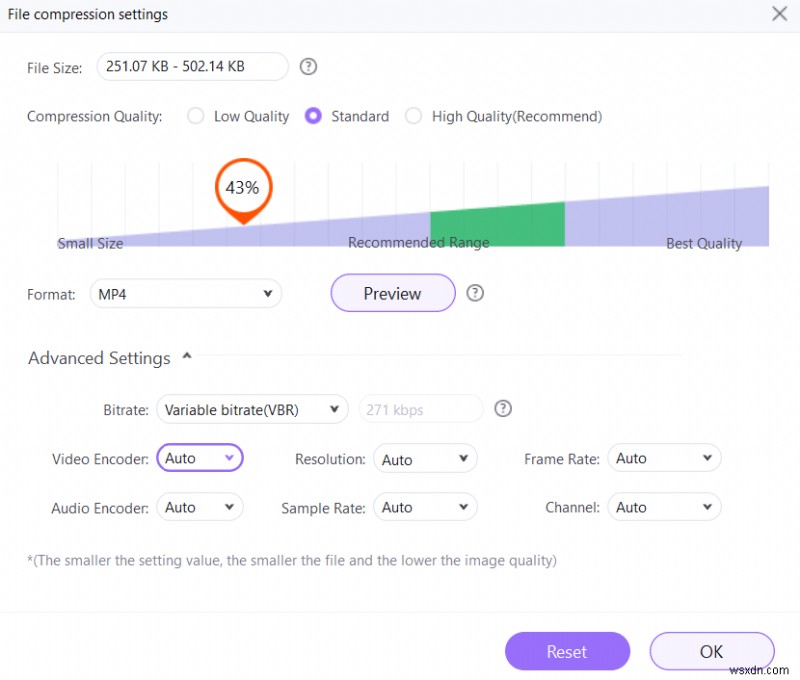
Task: Collapse the Advanced Settings section
Action: coord(186,356)
